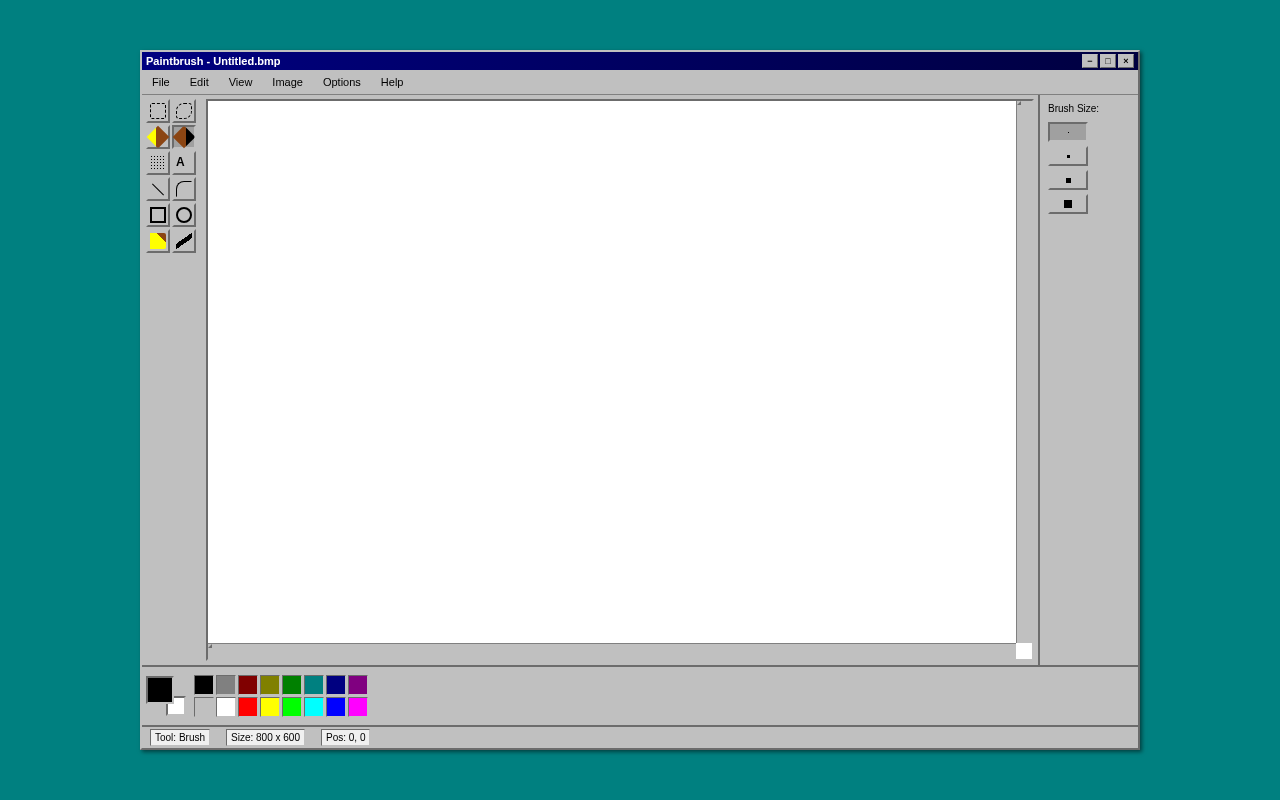Open the Options menu
1280x800 pixels.
pyautogui.click(x=341, y=82)
